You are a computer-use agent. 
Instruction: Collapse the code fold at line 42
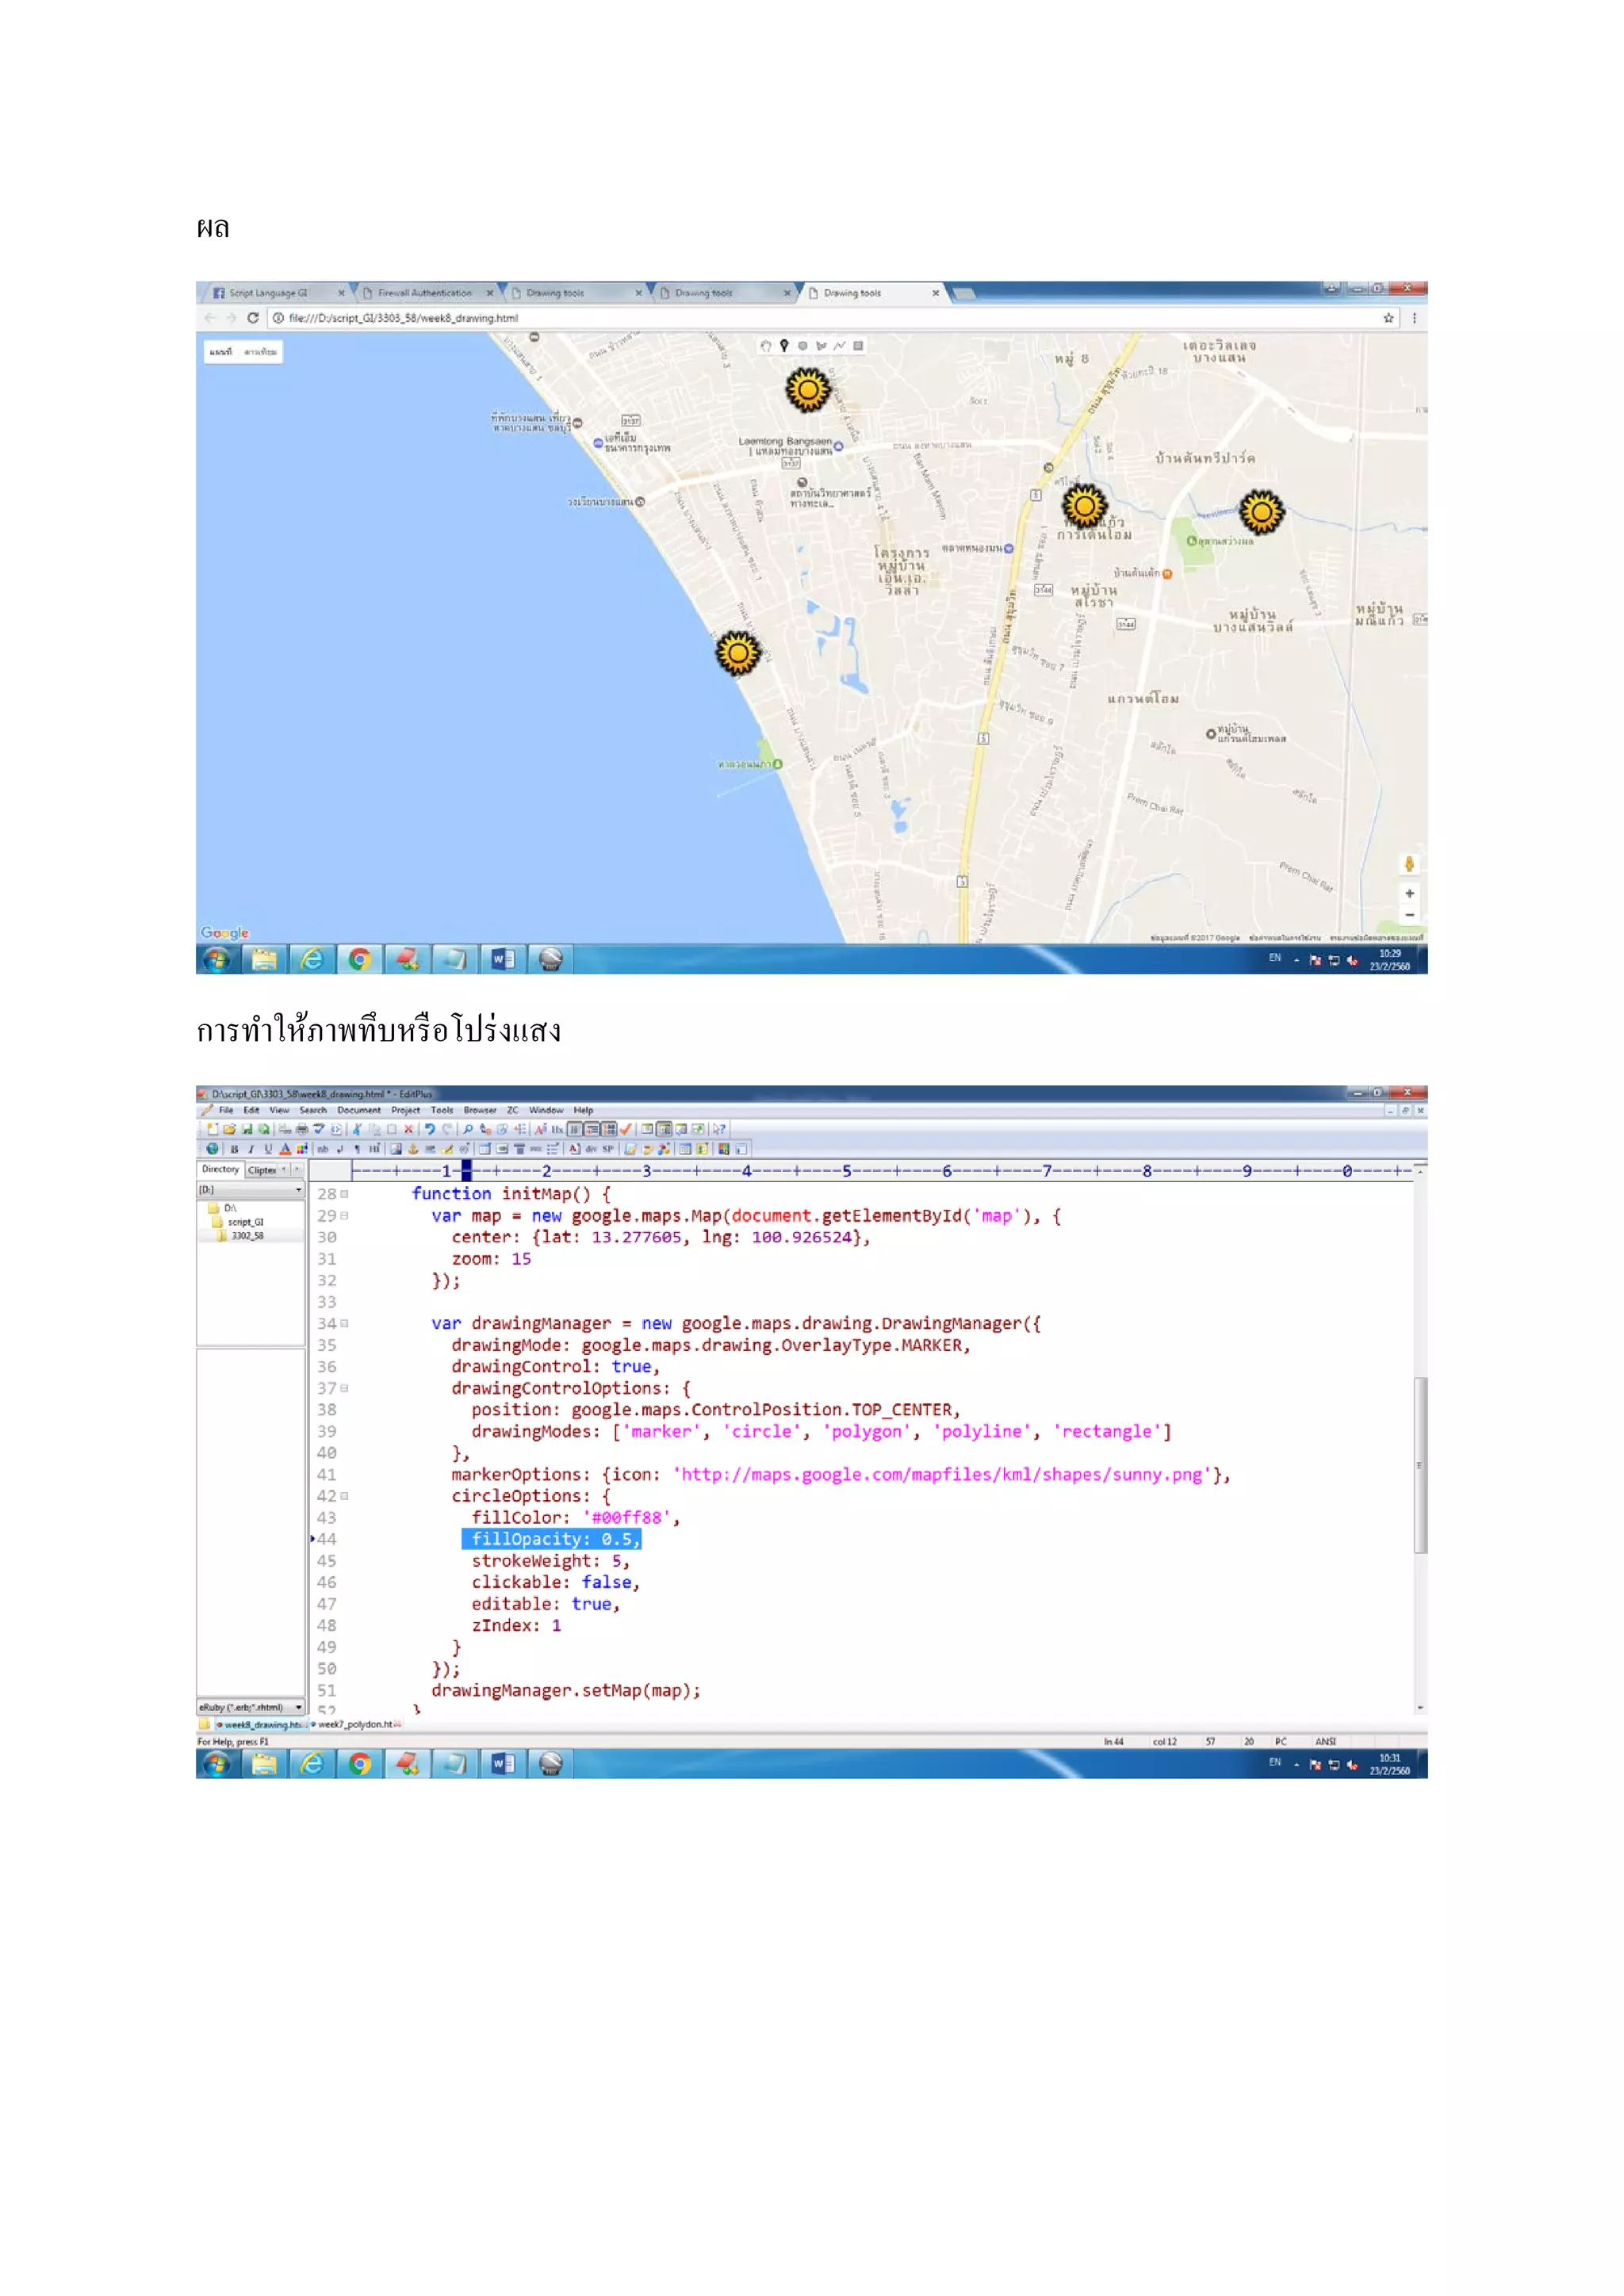[345, 1496]
